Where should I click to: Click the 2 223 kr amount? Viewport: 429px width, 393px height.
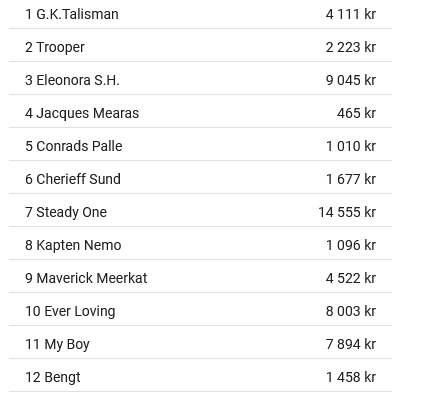[x=351, y=47]
